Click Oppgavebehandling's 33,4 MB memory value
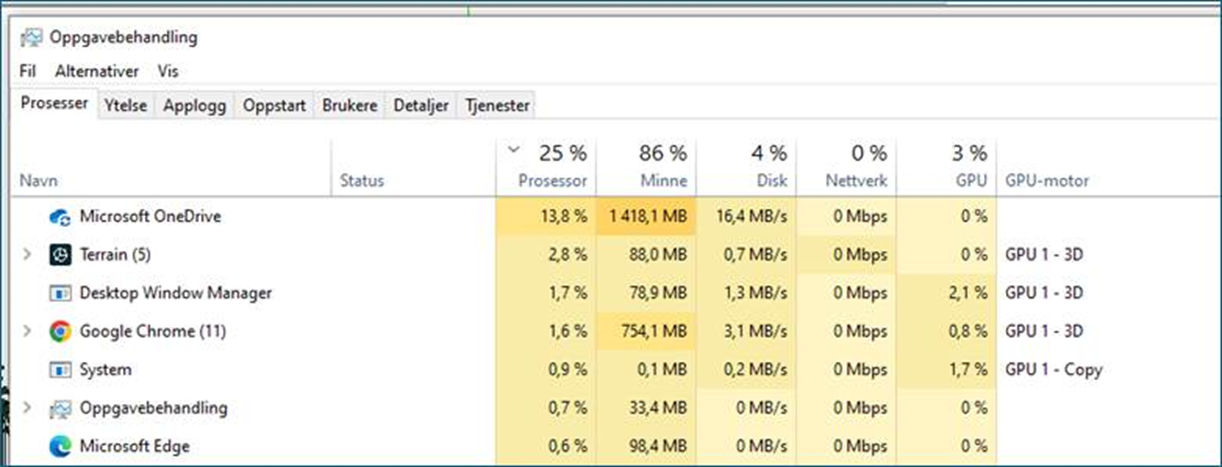Viewport: 1222px width, 467px height. [x=659, y=408]
